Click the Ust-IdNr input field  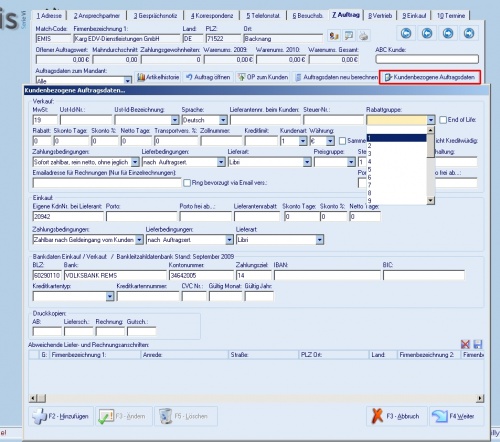[86, 120]
